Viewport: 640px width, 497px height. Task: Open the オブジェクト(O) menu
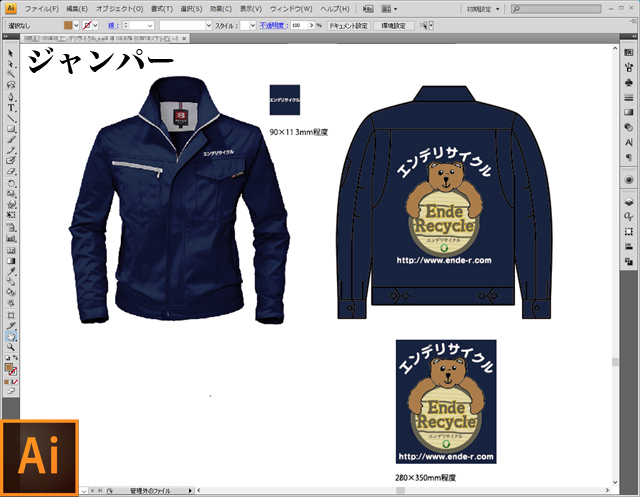click(119, 9)
